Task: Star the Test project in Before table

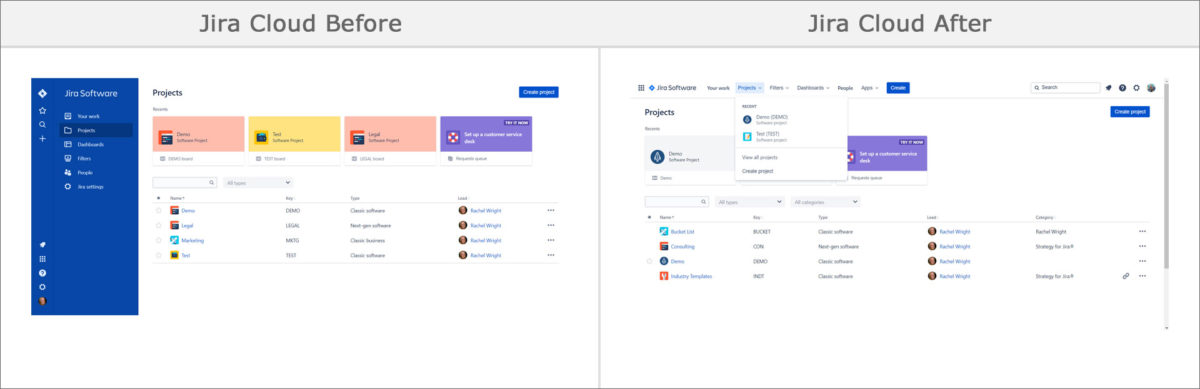Action: [x=158, y=255]
